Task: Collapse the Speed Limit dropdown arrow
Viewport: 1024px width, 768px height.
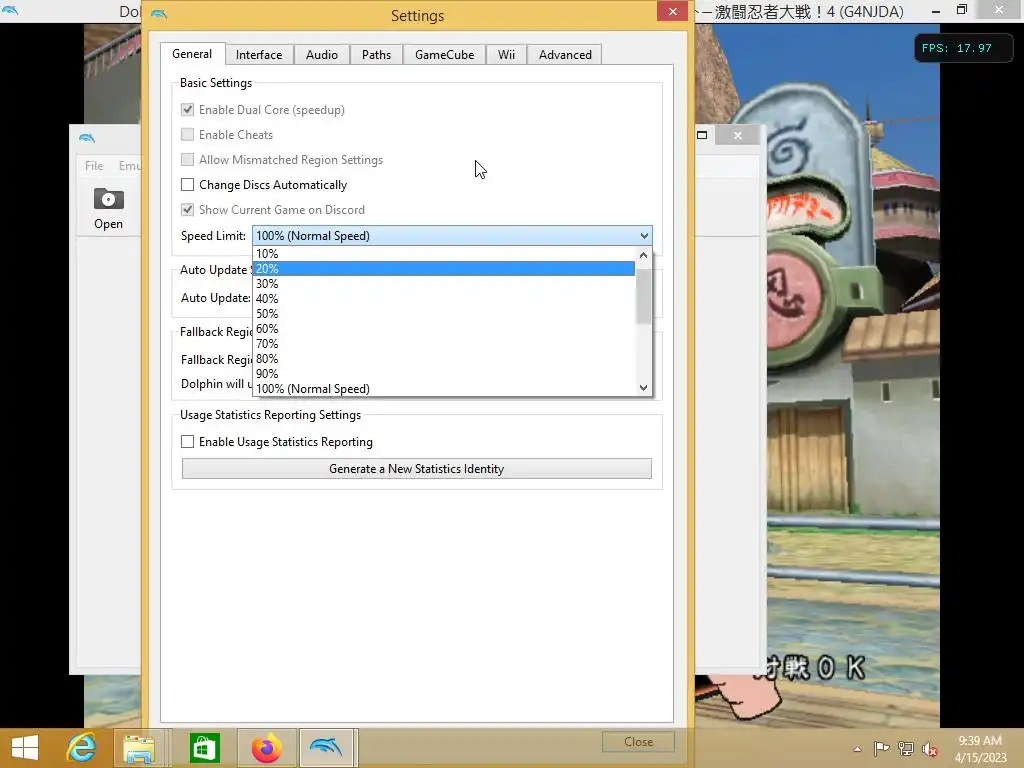Action: click(x=644, y=236)
